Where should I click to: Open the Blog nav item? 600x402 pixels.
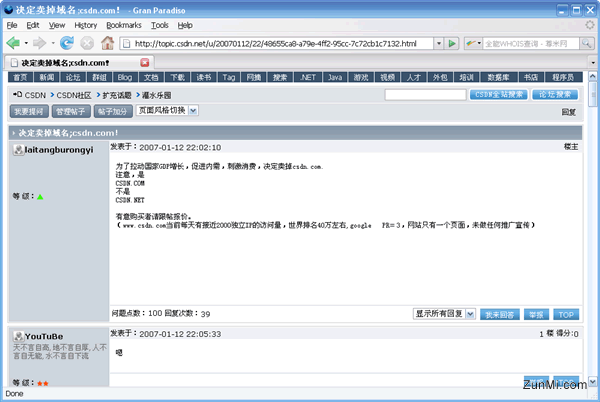coord(125,77)
